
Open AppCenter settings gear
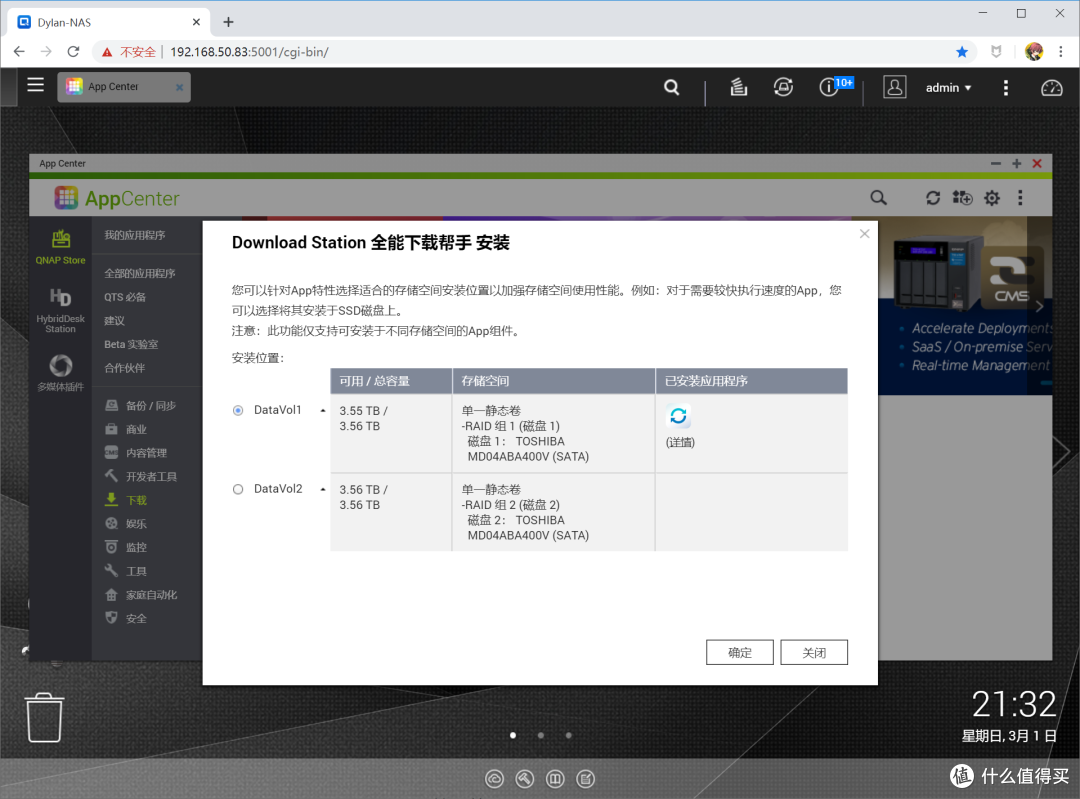992,198
